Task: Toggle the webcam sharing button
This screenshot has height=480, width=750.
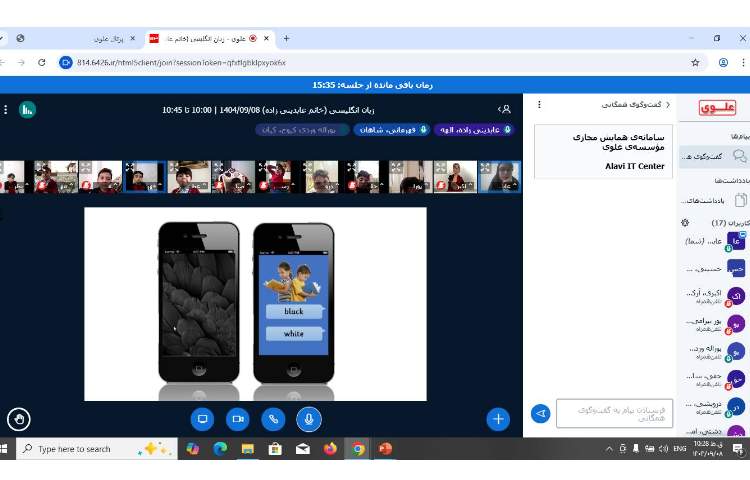Action: click(237, 419)
